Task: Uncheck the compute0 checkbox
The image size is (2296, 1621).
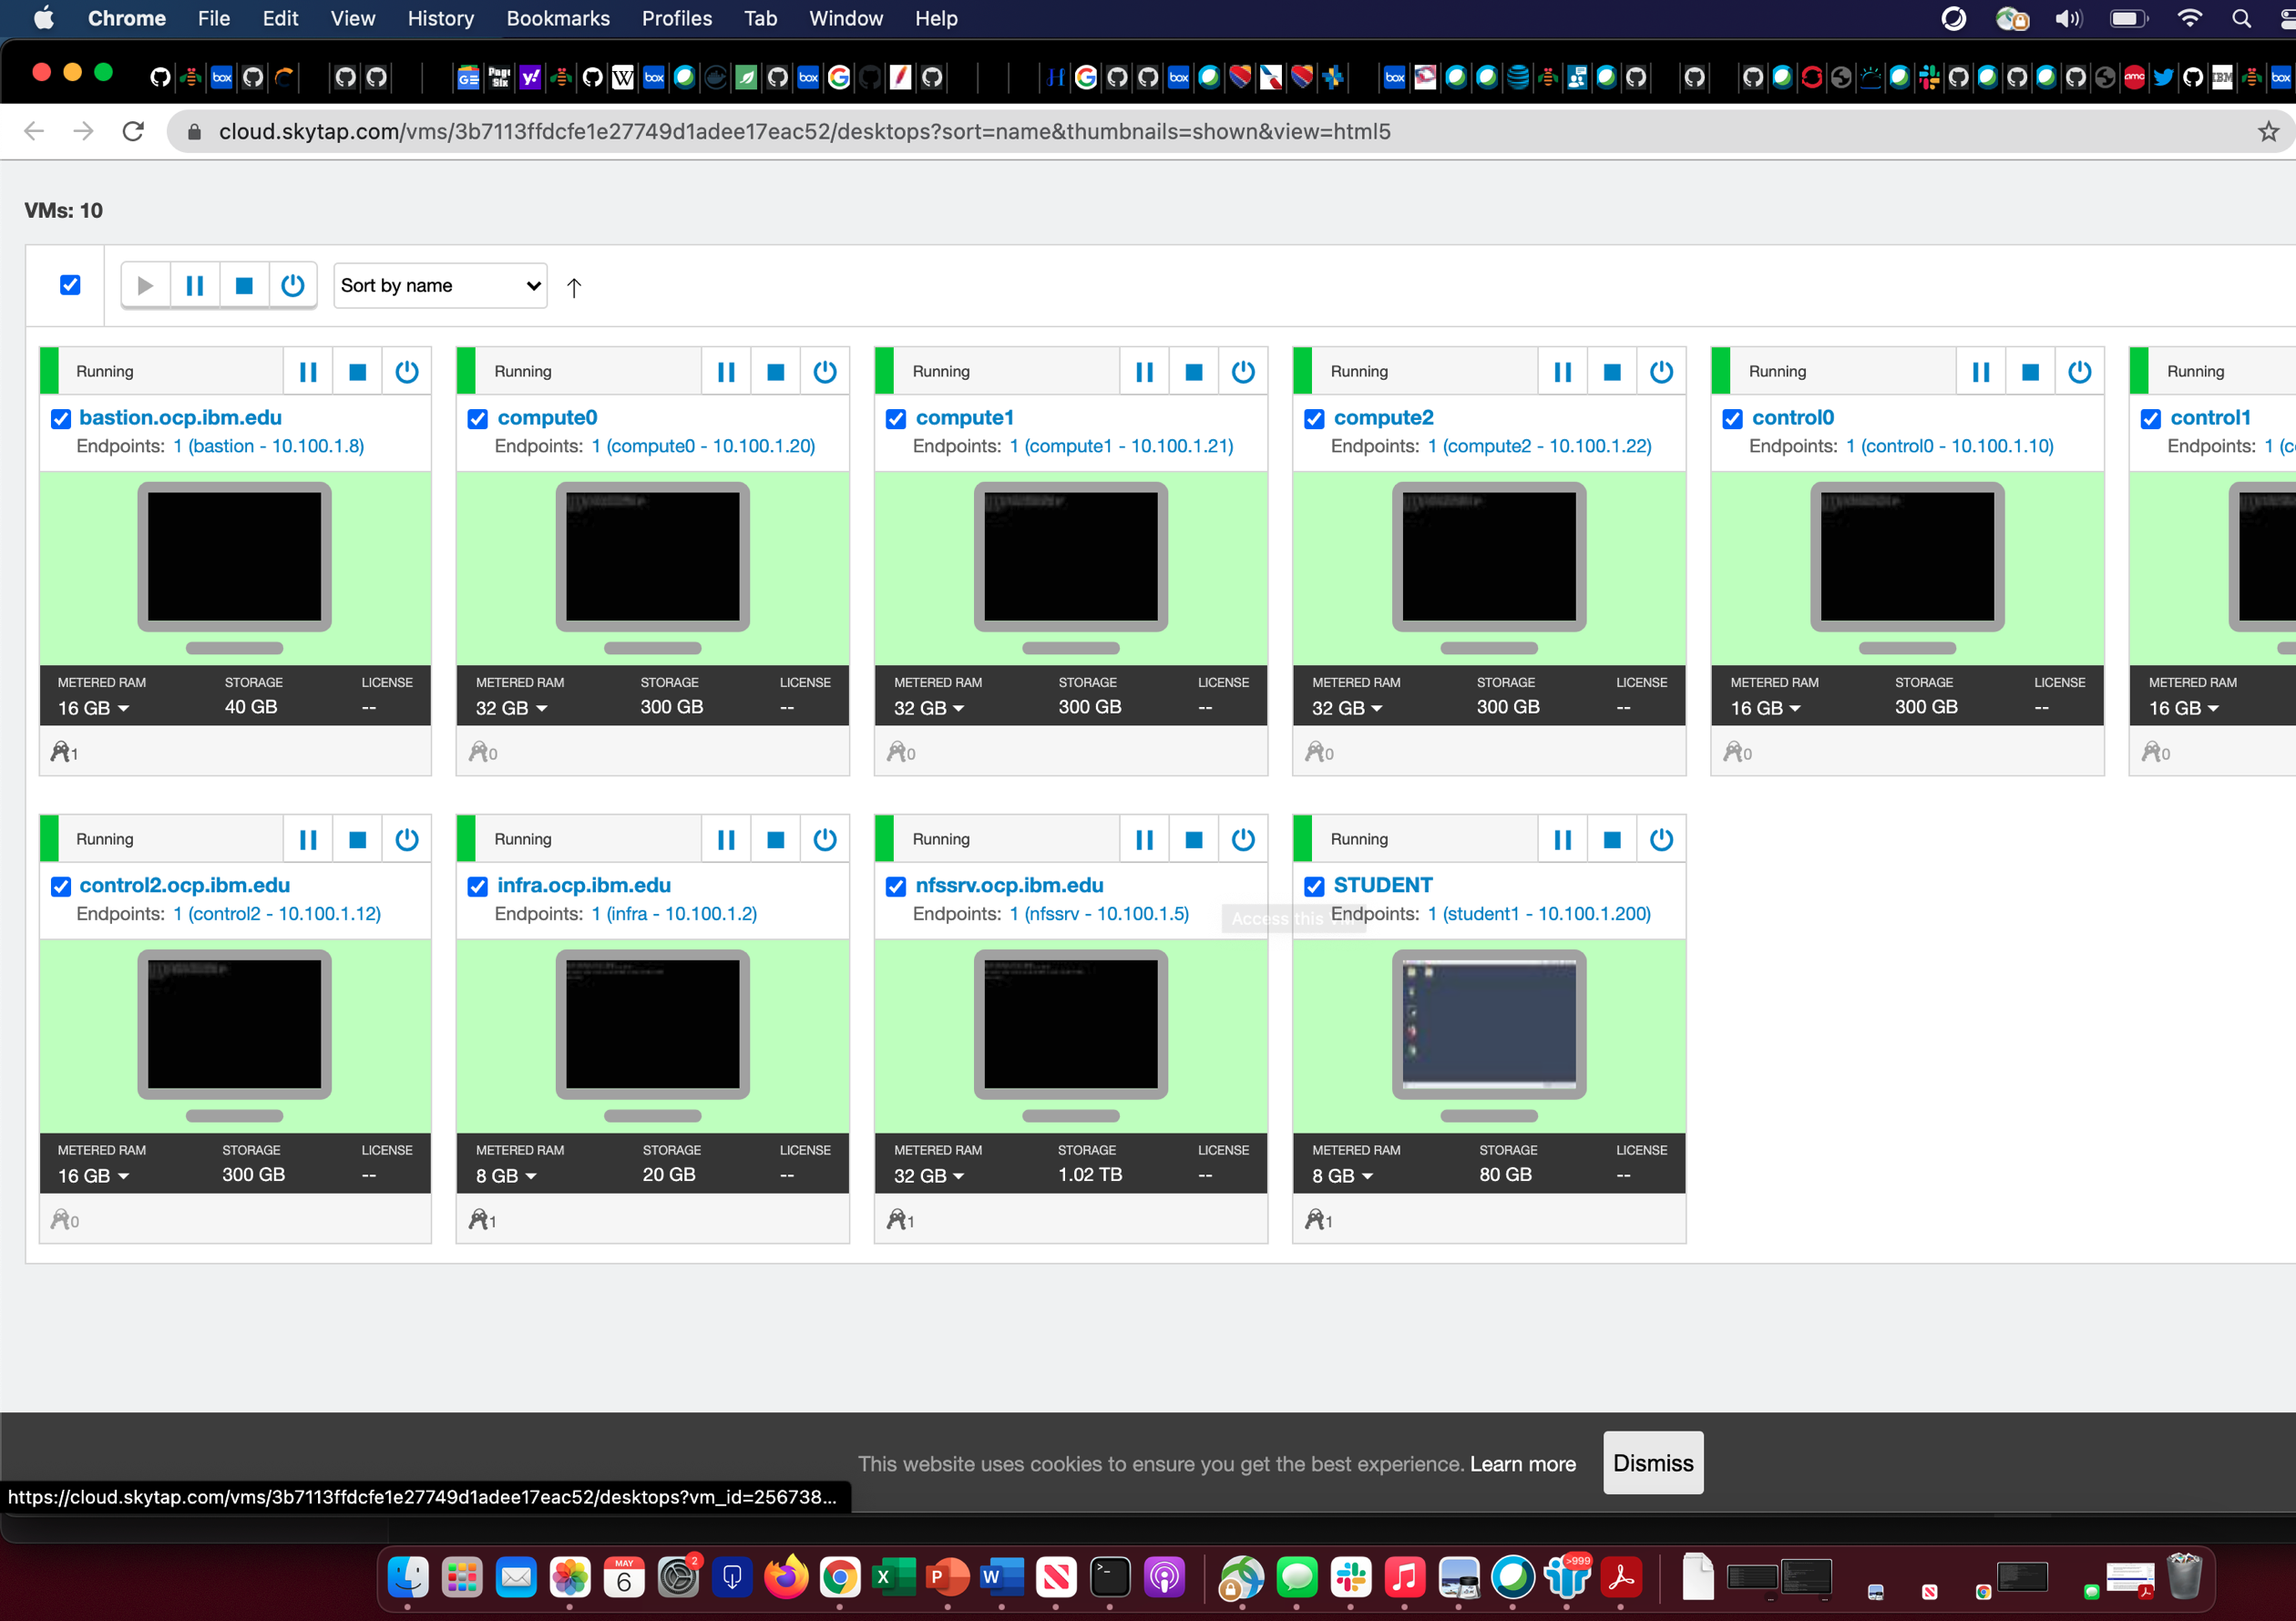Action: click(x=478, y=419)
